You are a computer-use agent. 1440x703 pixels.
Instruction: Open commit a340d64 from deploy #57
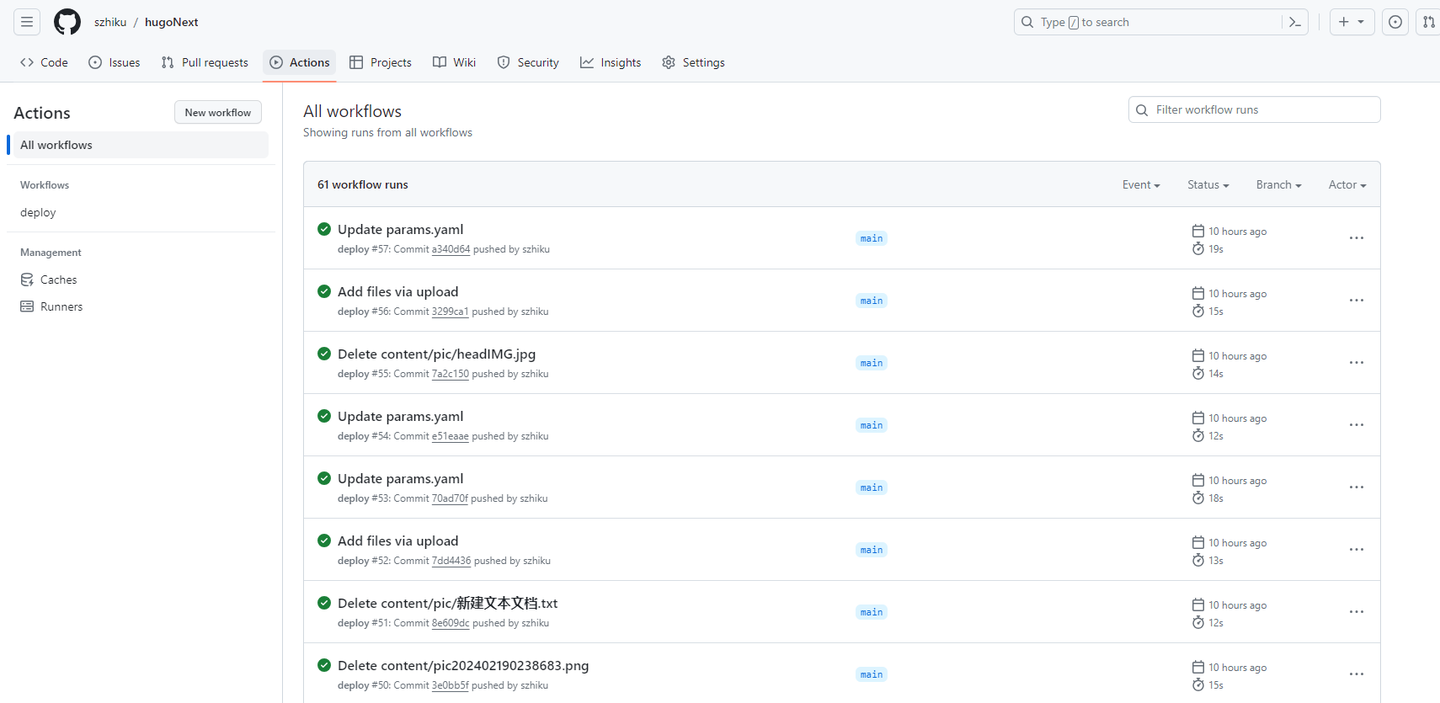coord(451,248)
